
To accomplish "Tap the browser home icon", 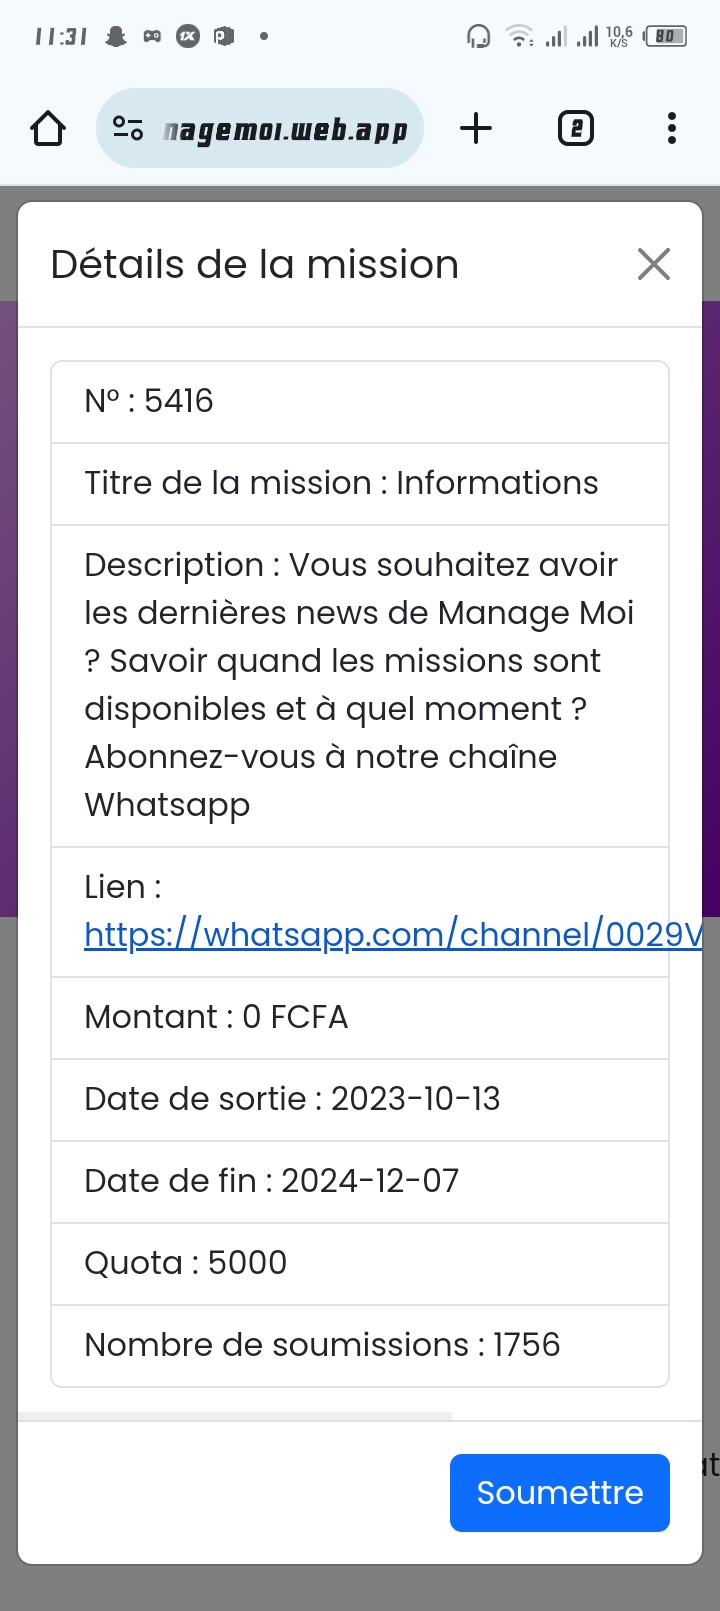I will coord(48,128).
